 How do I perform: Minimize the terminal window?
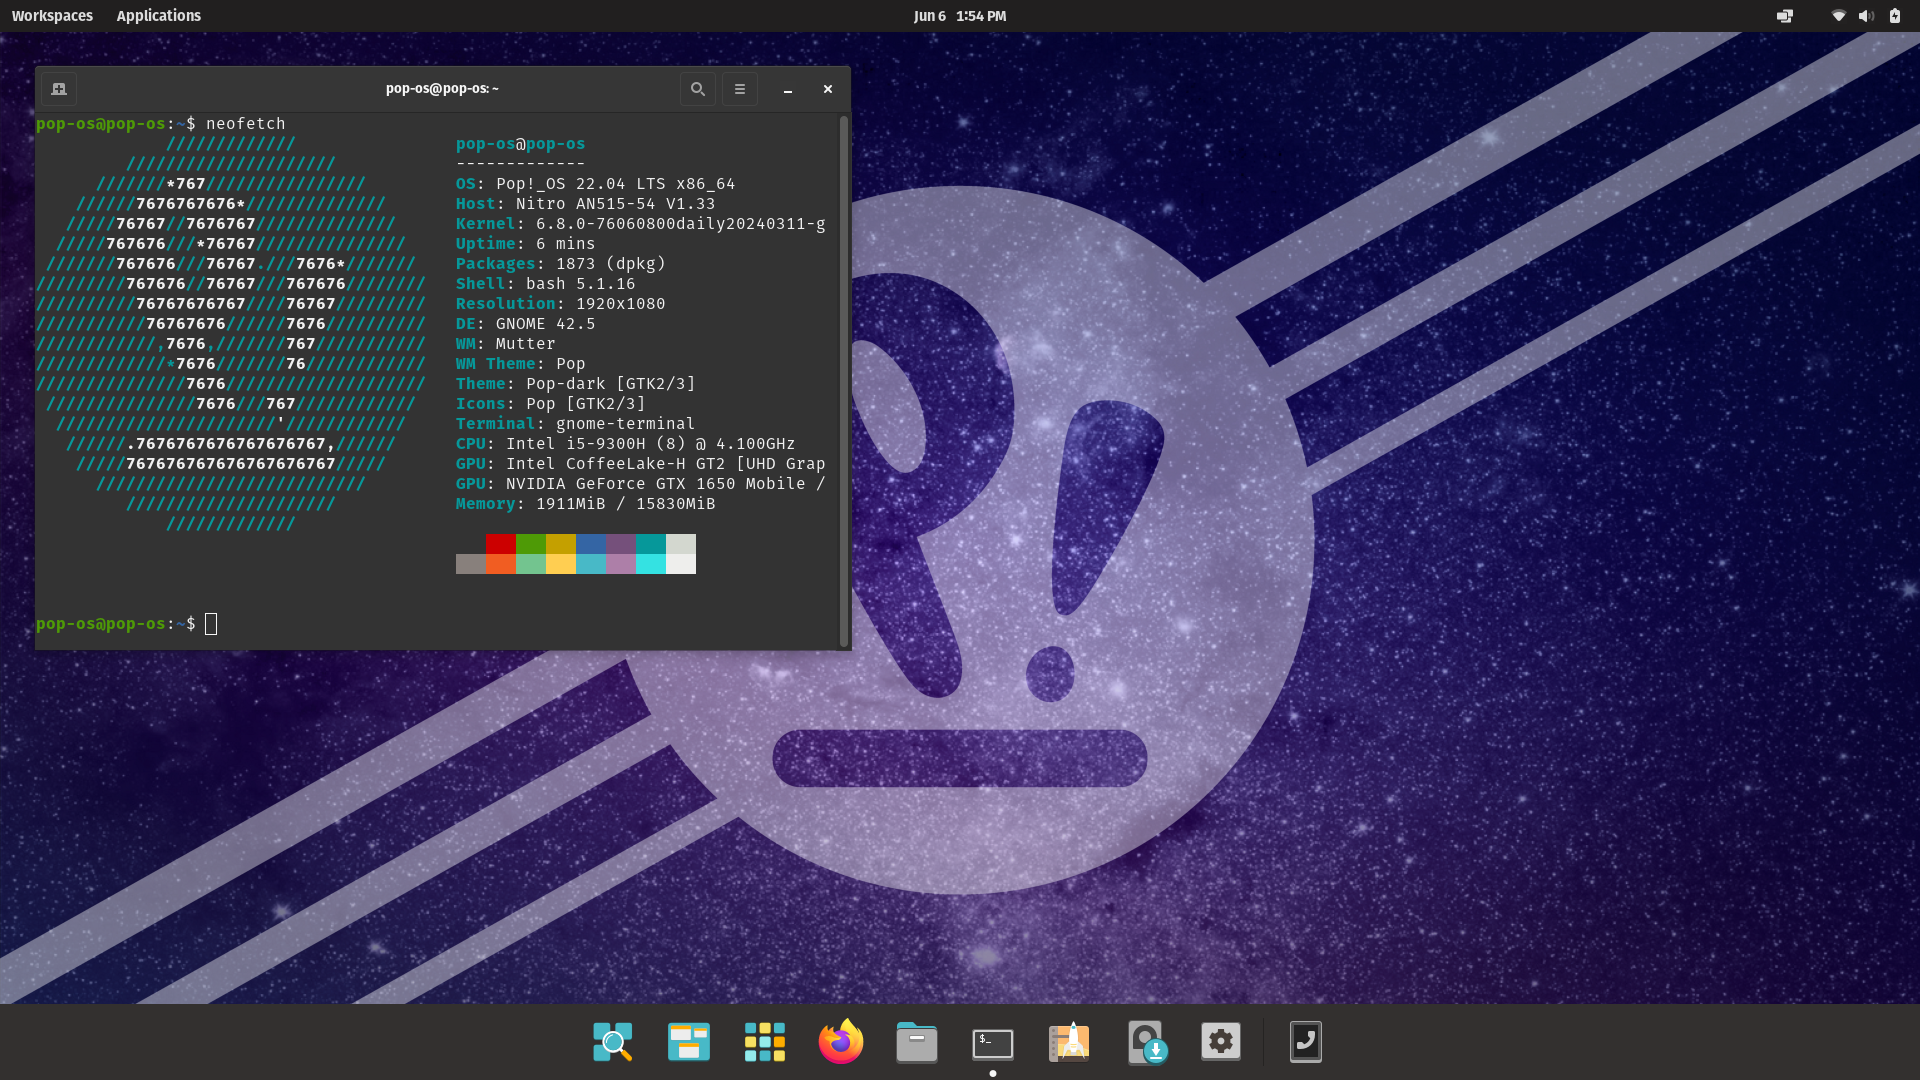(x=788, y=89)
